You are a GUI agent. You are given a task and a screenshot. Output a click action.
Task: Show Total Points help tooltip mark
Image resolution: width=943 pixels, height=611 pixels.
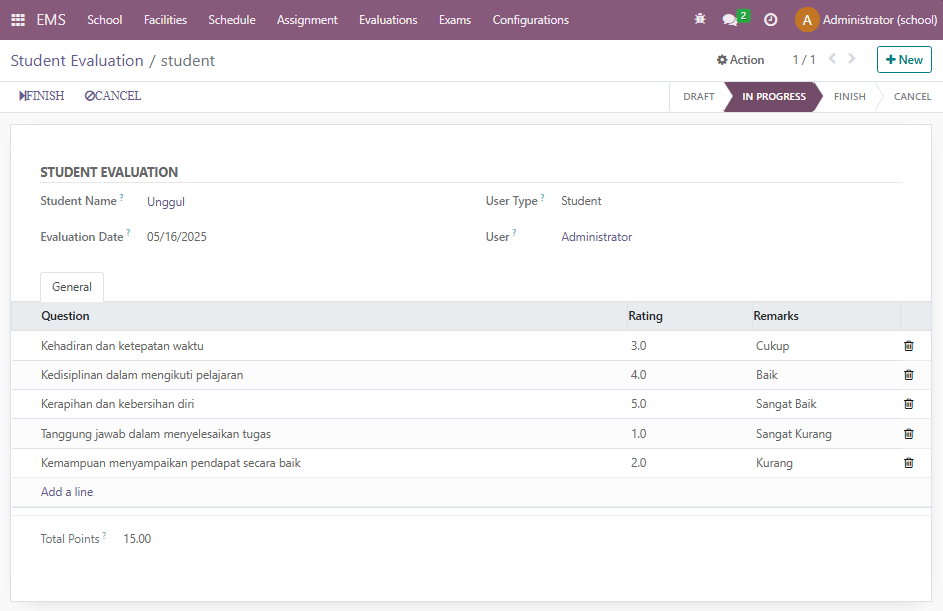coord(104,535)
